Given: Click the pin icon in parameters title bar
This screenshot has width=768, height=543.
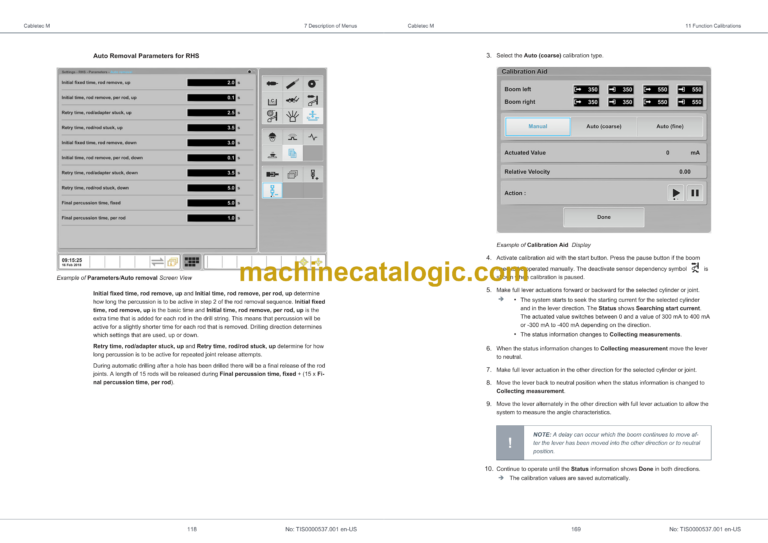Looking at the screenshot, I should coord(249,72).
